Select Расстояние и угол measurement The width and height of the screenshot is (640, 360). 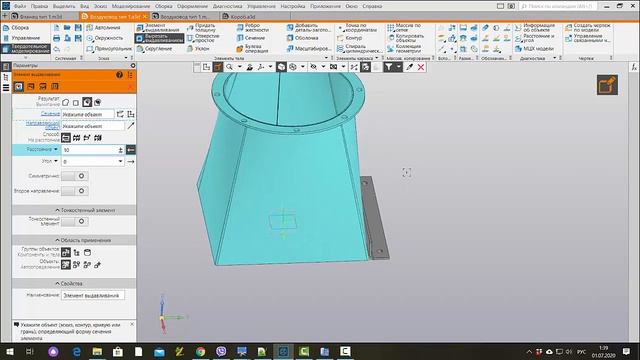pos(534,38)
